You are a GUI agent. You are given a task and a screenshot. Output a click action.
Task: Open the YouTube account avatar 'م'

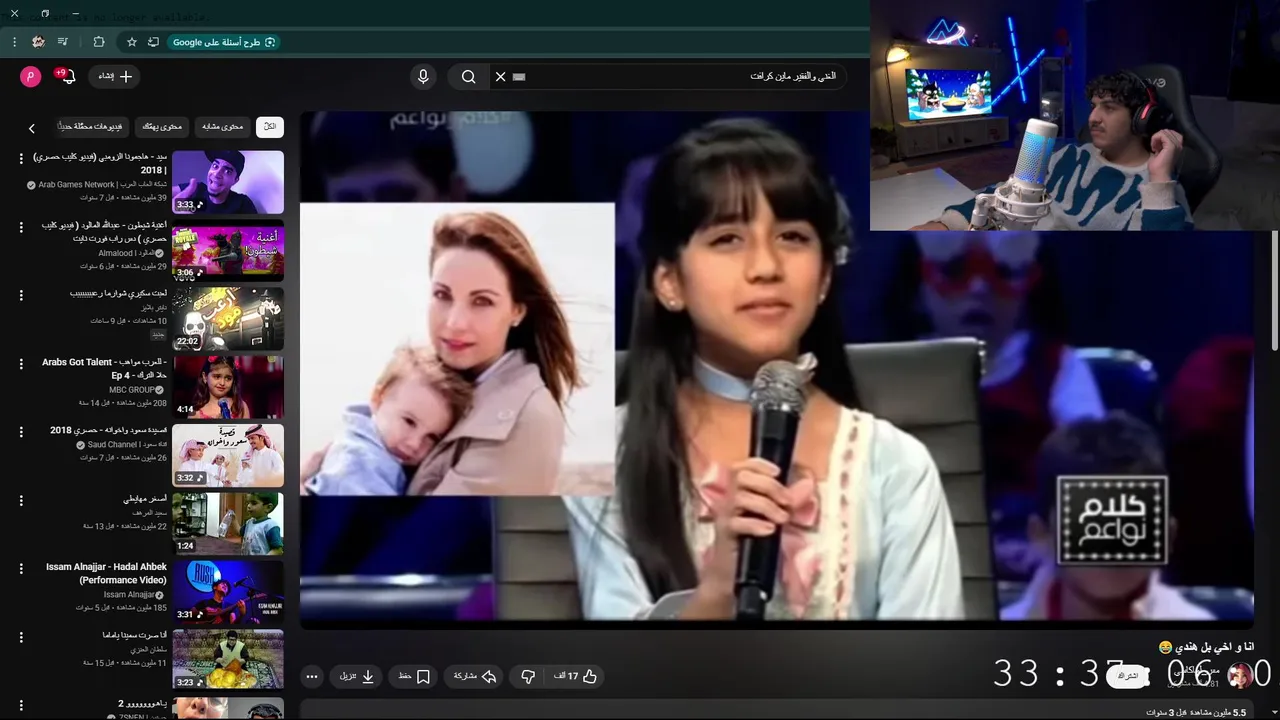click(31, 76)
